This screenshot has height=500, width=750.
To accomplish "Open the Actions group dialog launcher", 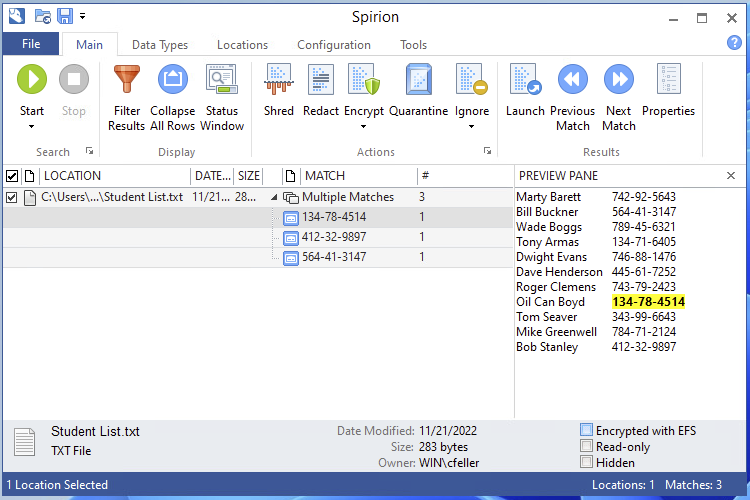I will pyautogui.click(x=487, y=151).
